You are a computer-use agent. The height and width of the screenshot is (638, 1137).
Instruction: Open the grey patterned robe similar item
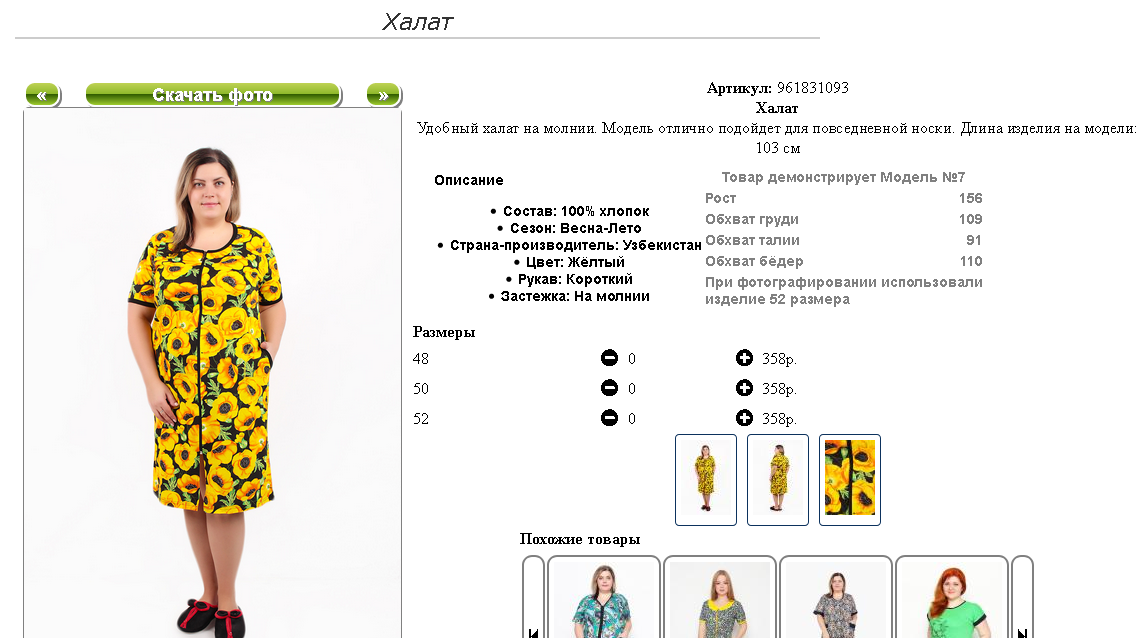(836, 597)
